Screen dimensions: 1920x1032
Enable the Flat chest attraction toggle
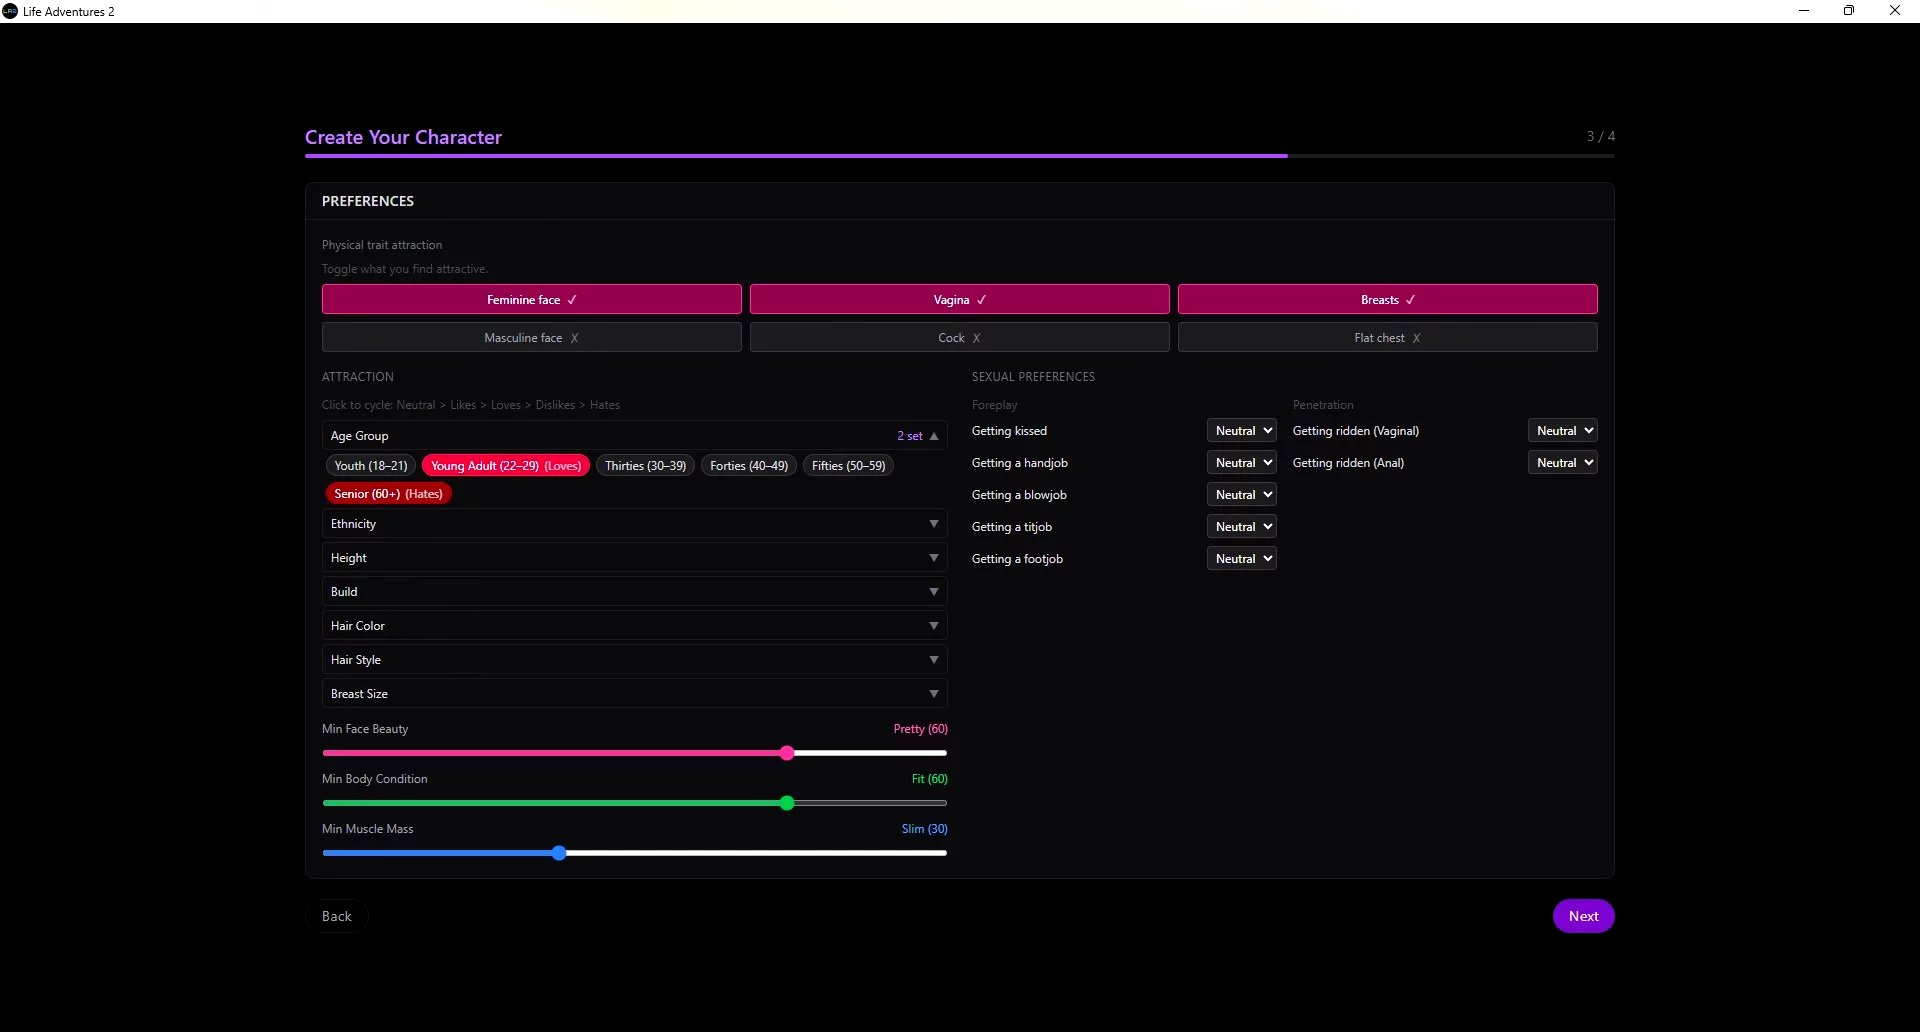[1387, 338]
